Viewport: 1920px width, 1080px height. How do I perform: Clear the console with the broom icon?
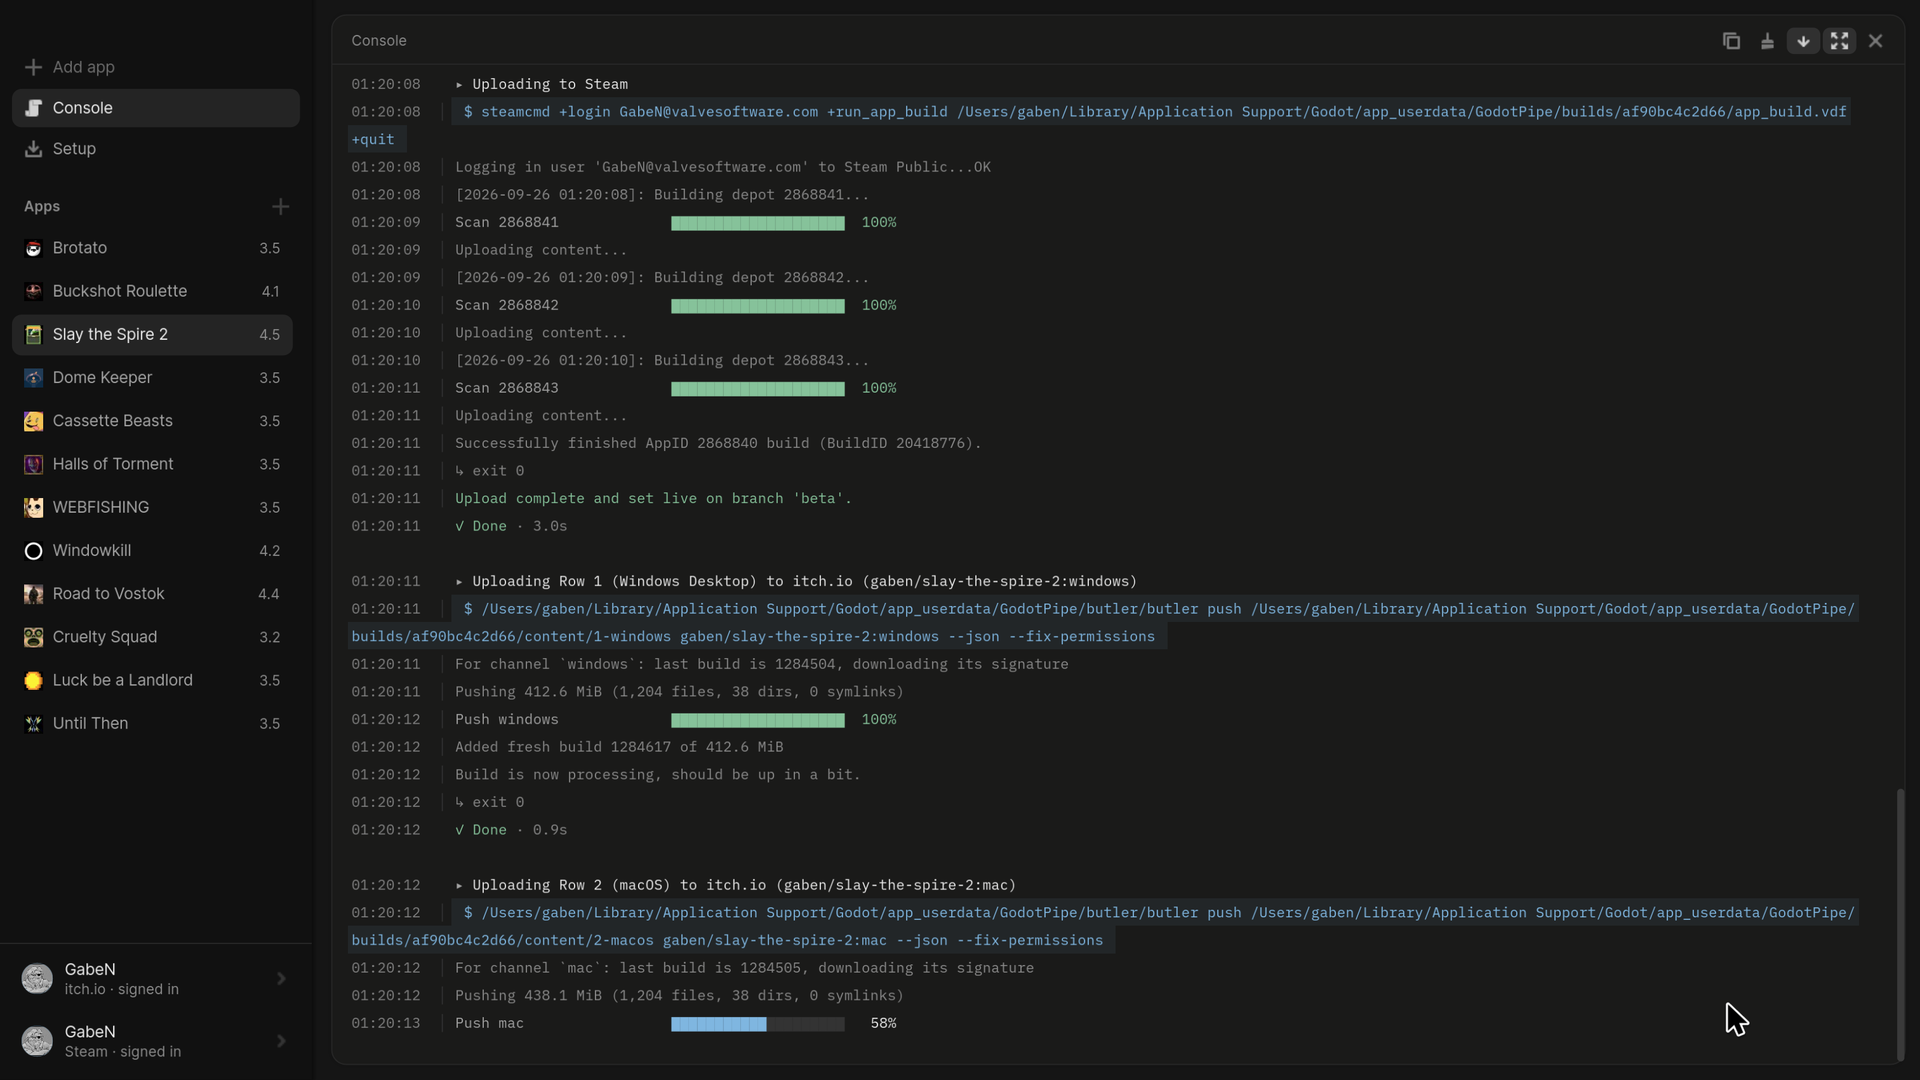tap(1767, 41)
